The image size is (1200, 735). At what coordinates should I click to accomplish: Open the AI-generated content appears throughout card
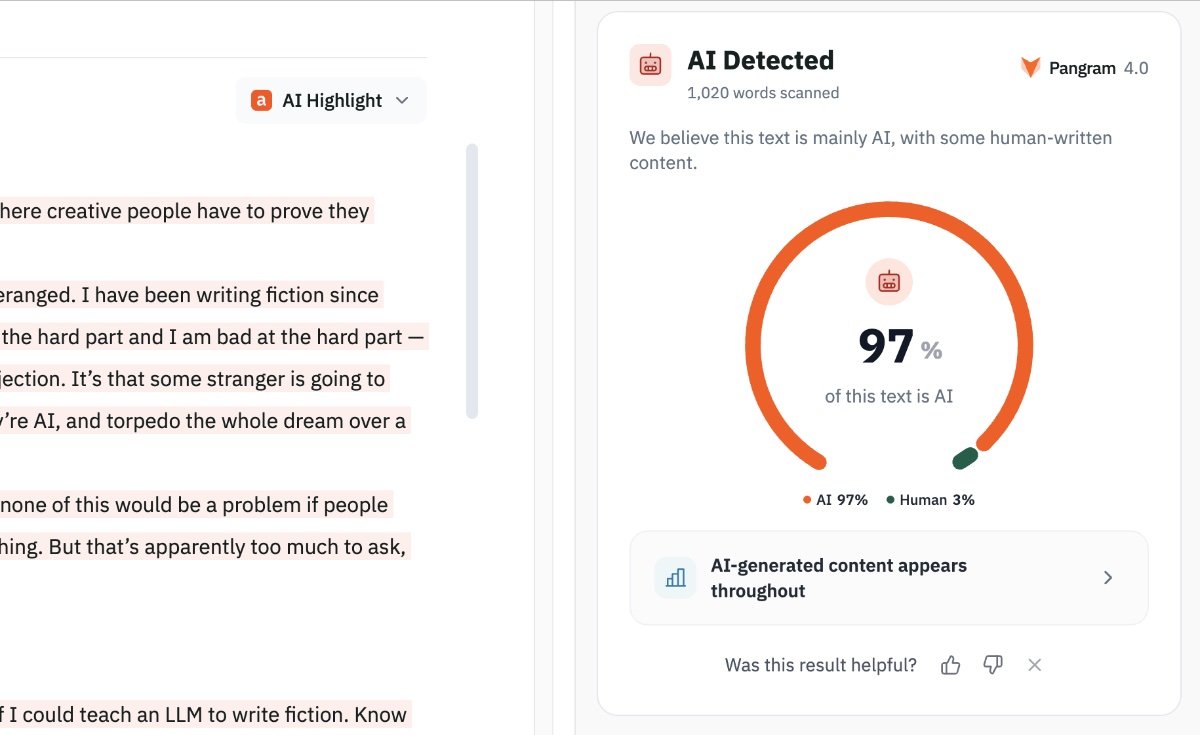tap(889, 578)
